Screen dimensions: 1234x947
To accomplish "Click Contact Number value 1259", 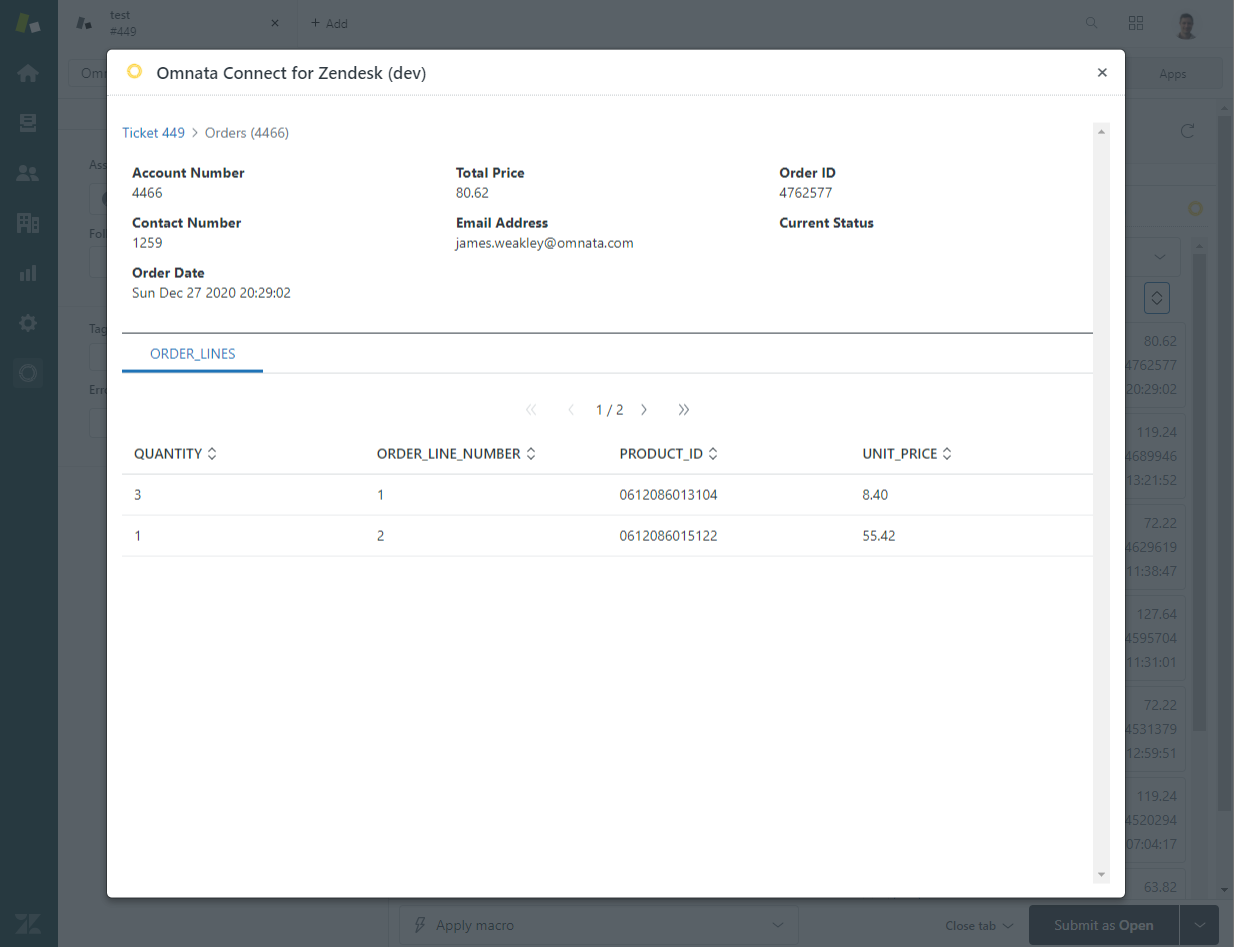I will tap(147, 243).
